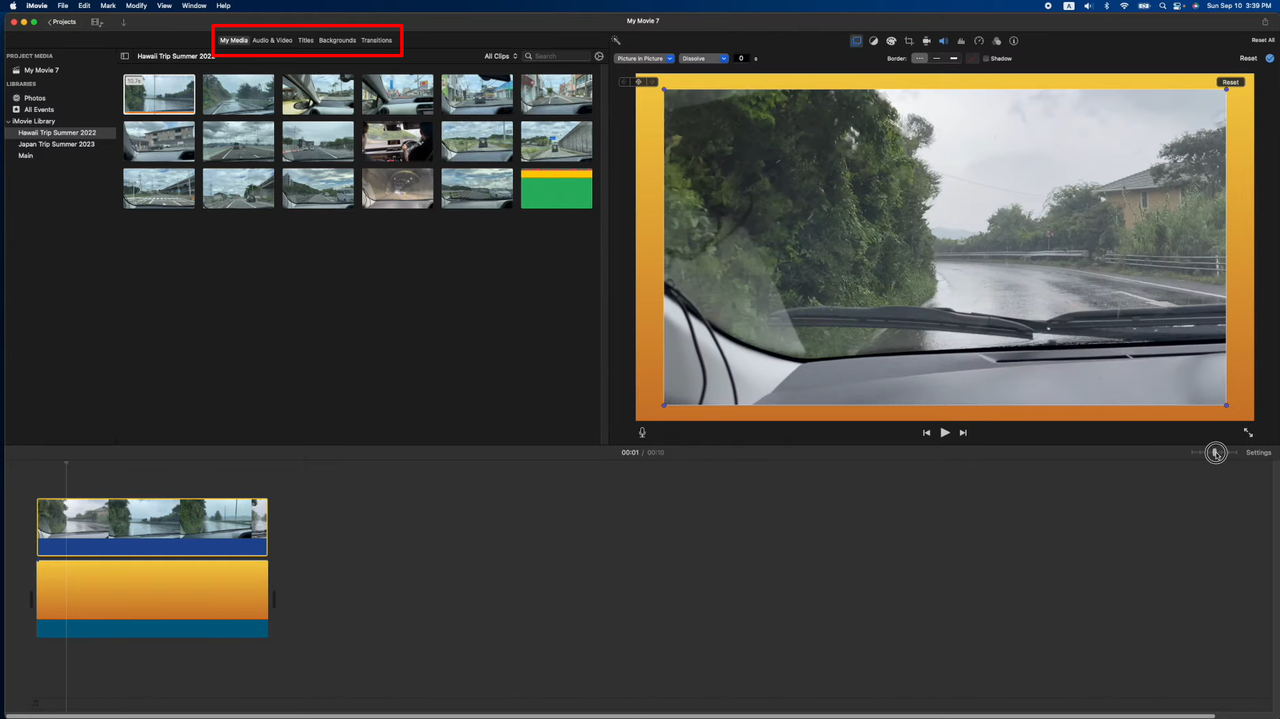Select the thin border style
Viewport: 1280px width, 719px height.
tap(937, 59)
